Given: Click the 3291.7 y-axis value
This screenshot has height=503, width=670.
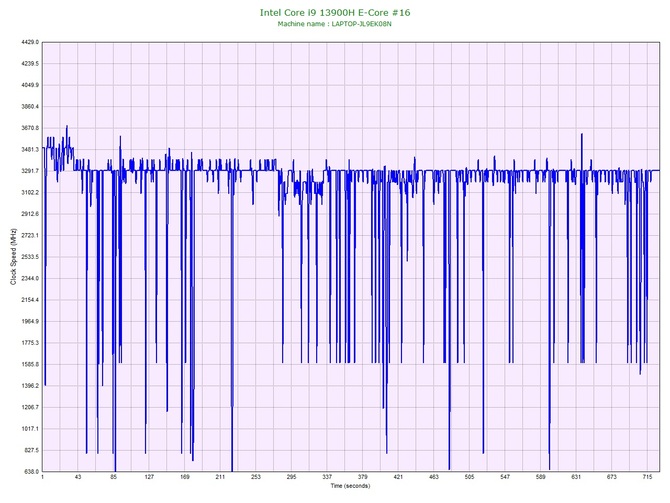Looking at the screenshot, I should point(30,171).
